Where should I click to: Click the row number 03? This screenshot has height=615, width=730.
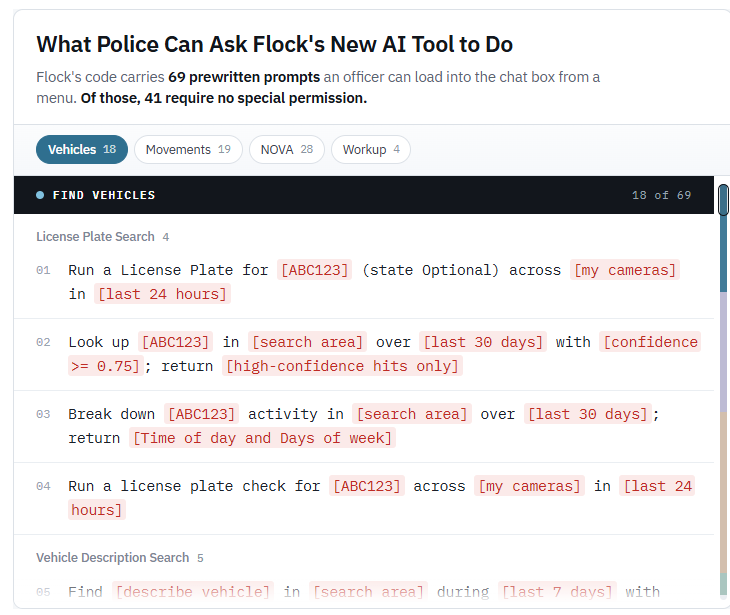pyautogui.click(x=43, y=414)
